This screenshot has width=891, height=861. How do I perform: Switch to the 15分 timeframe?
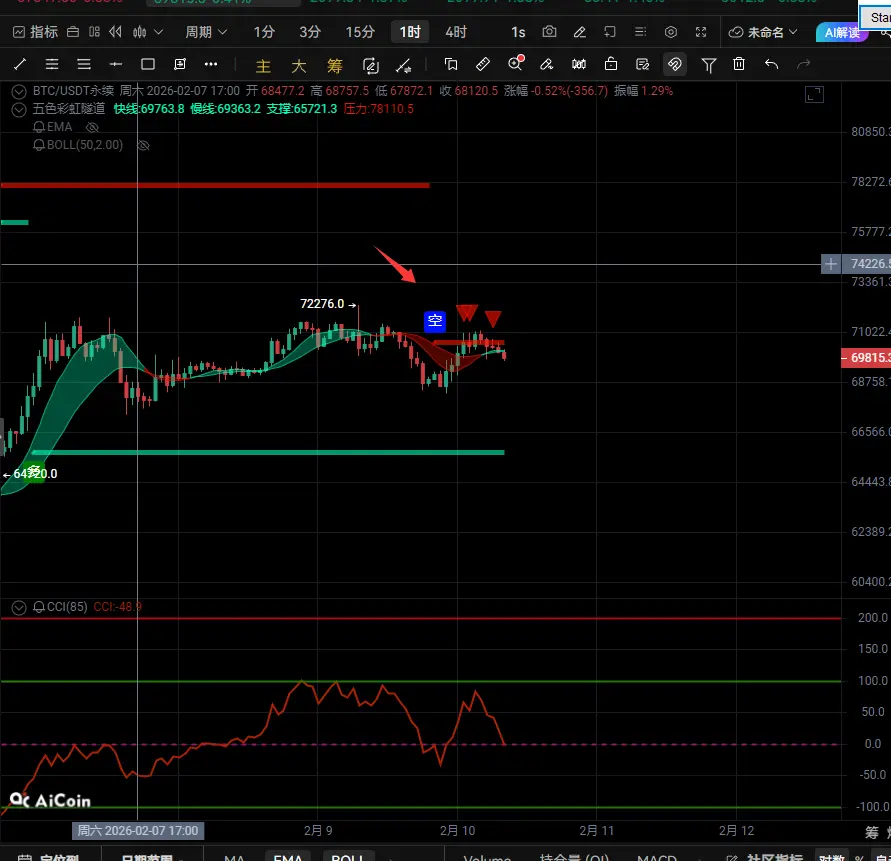pos(360,32)
